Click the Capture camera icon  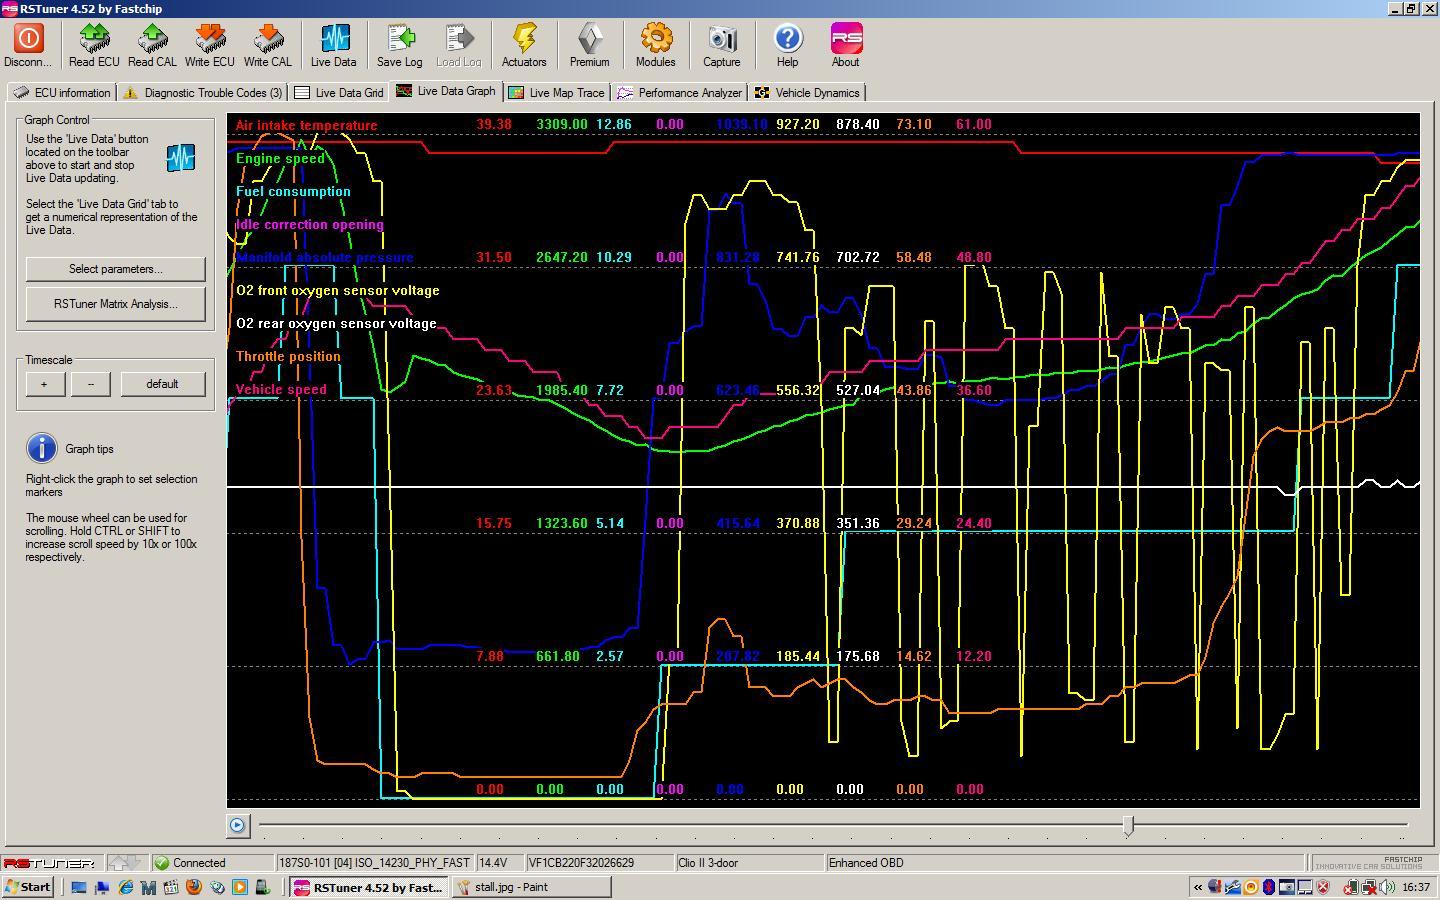[721, 40]
